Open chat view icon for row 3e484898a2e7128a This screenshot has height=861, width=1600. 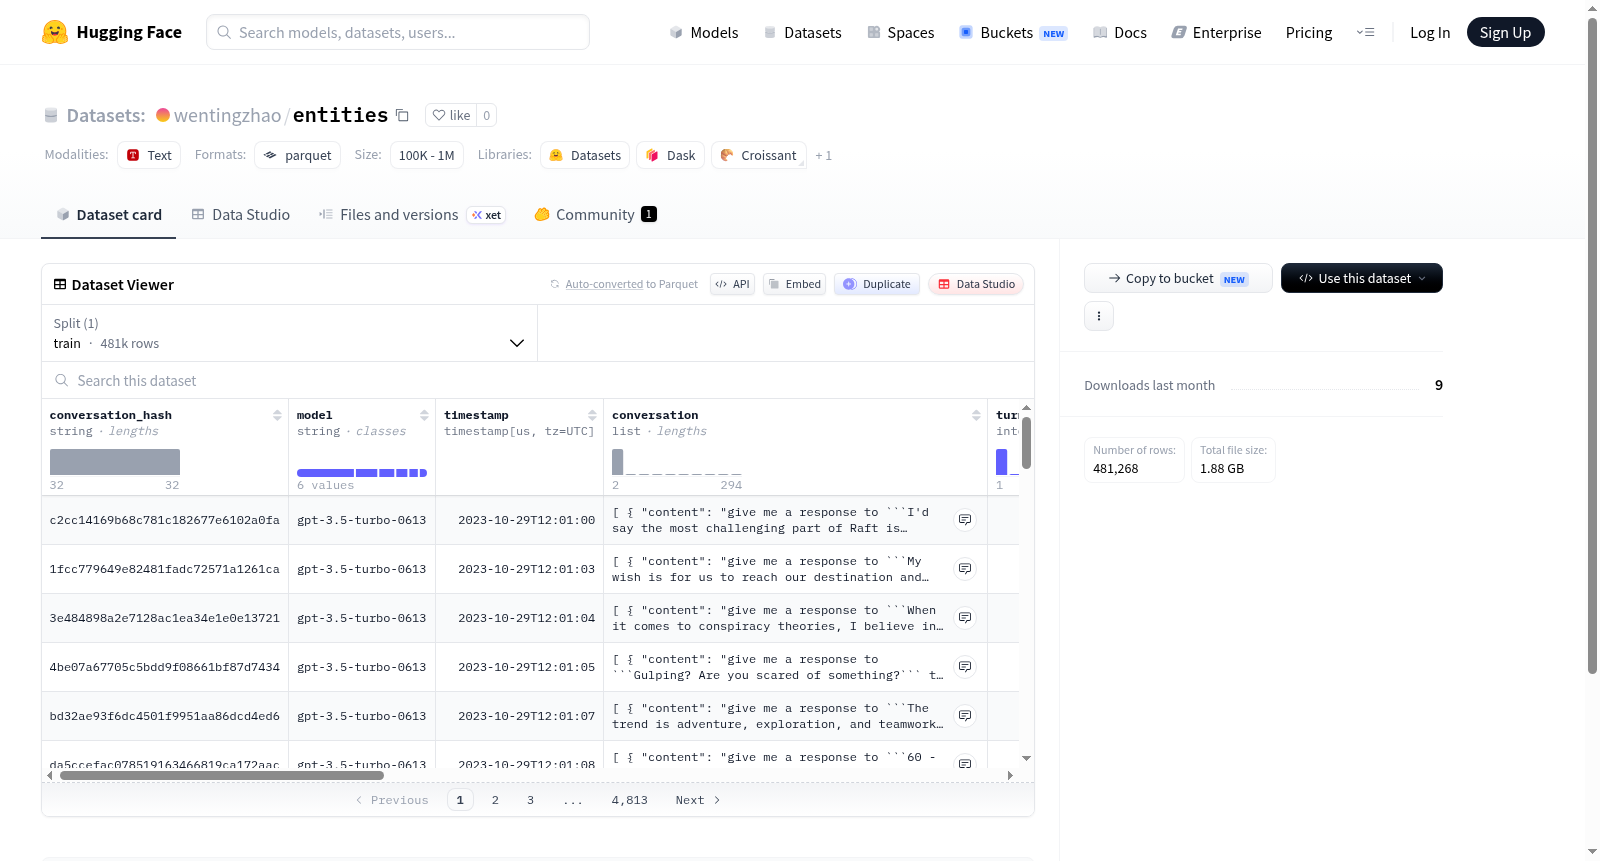pos(965,618)
